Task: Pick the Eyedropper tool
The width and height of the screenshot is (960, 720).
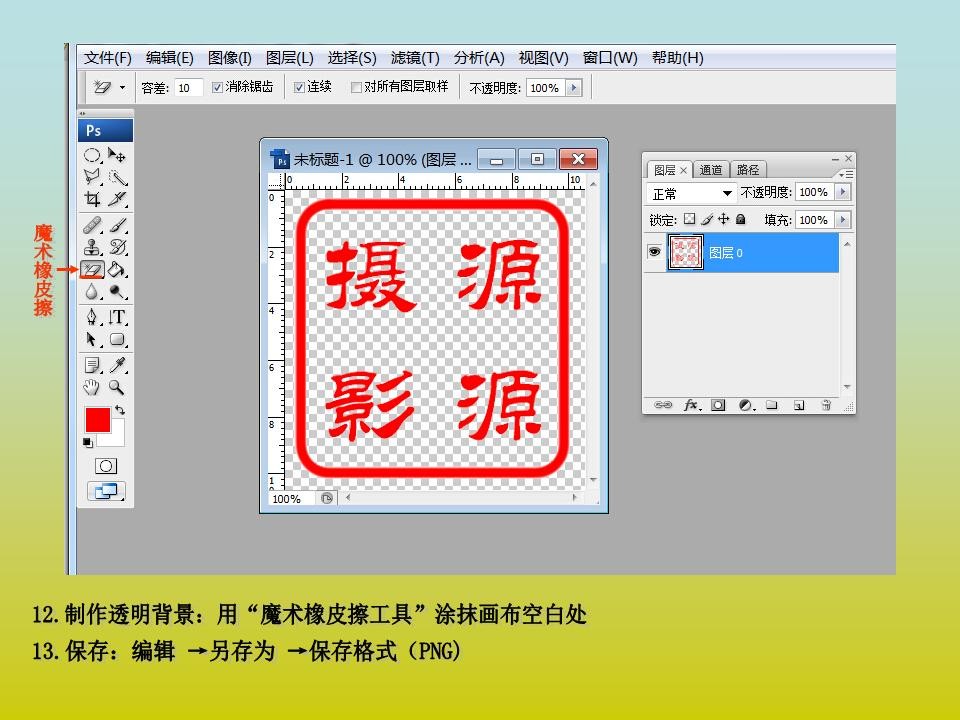Action: click(x=117, y=366)
